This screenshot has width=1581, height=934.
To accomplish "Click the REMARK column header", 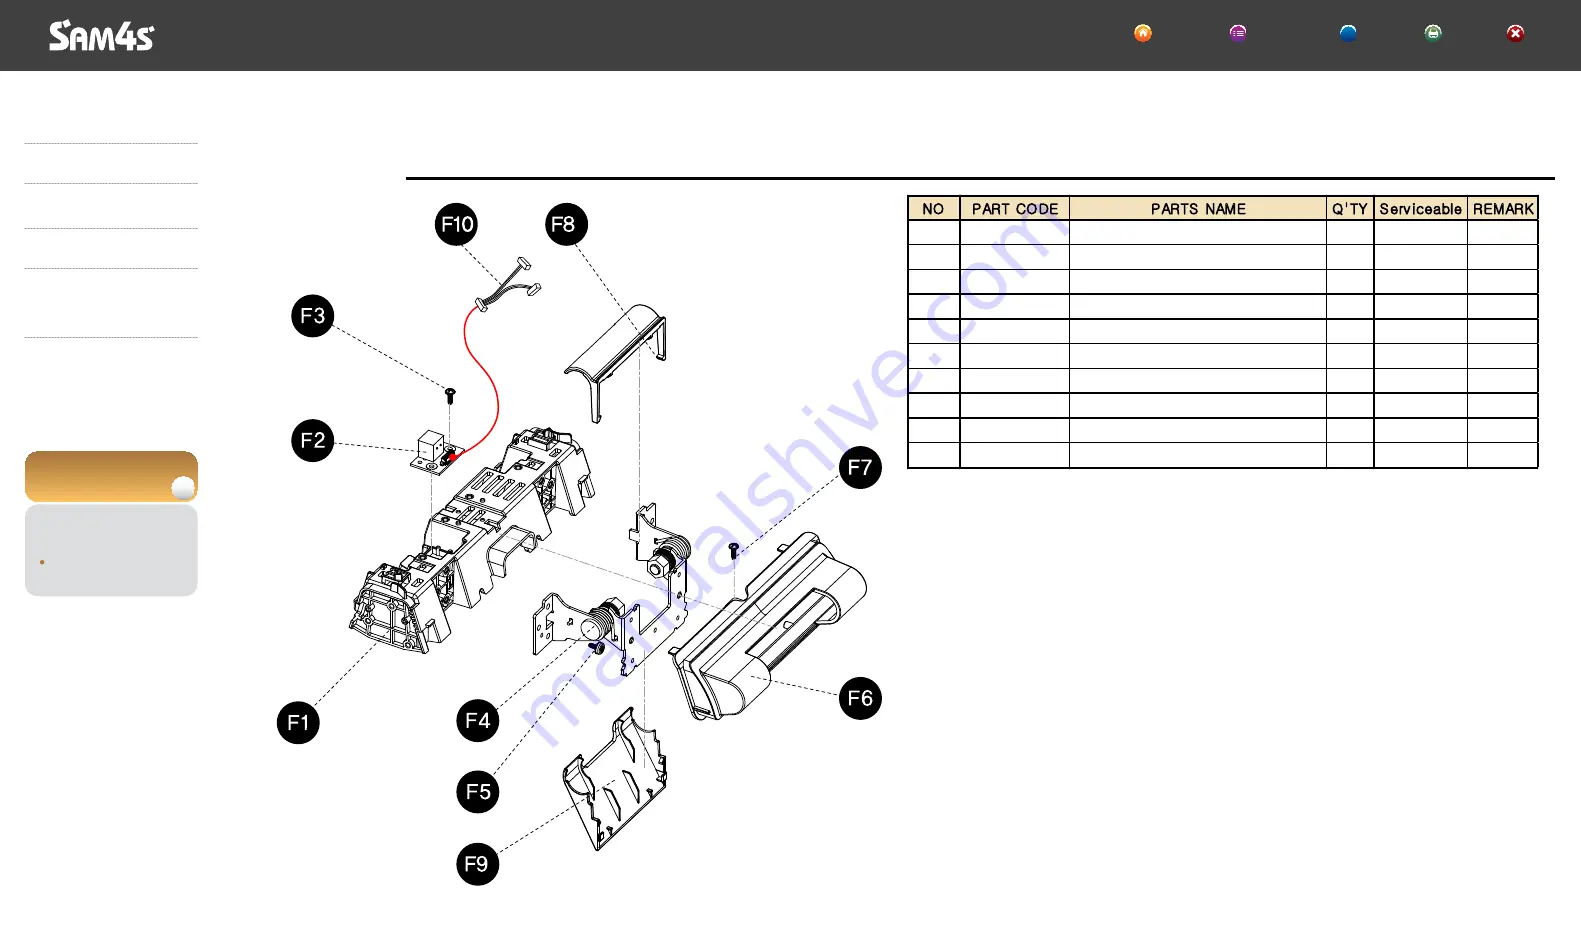I will coord(1503,208).
